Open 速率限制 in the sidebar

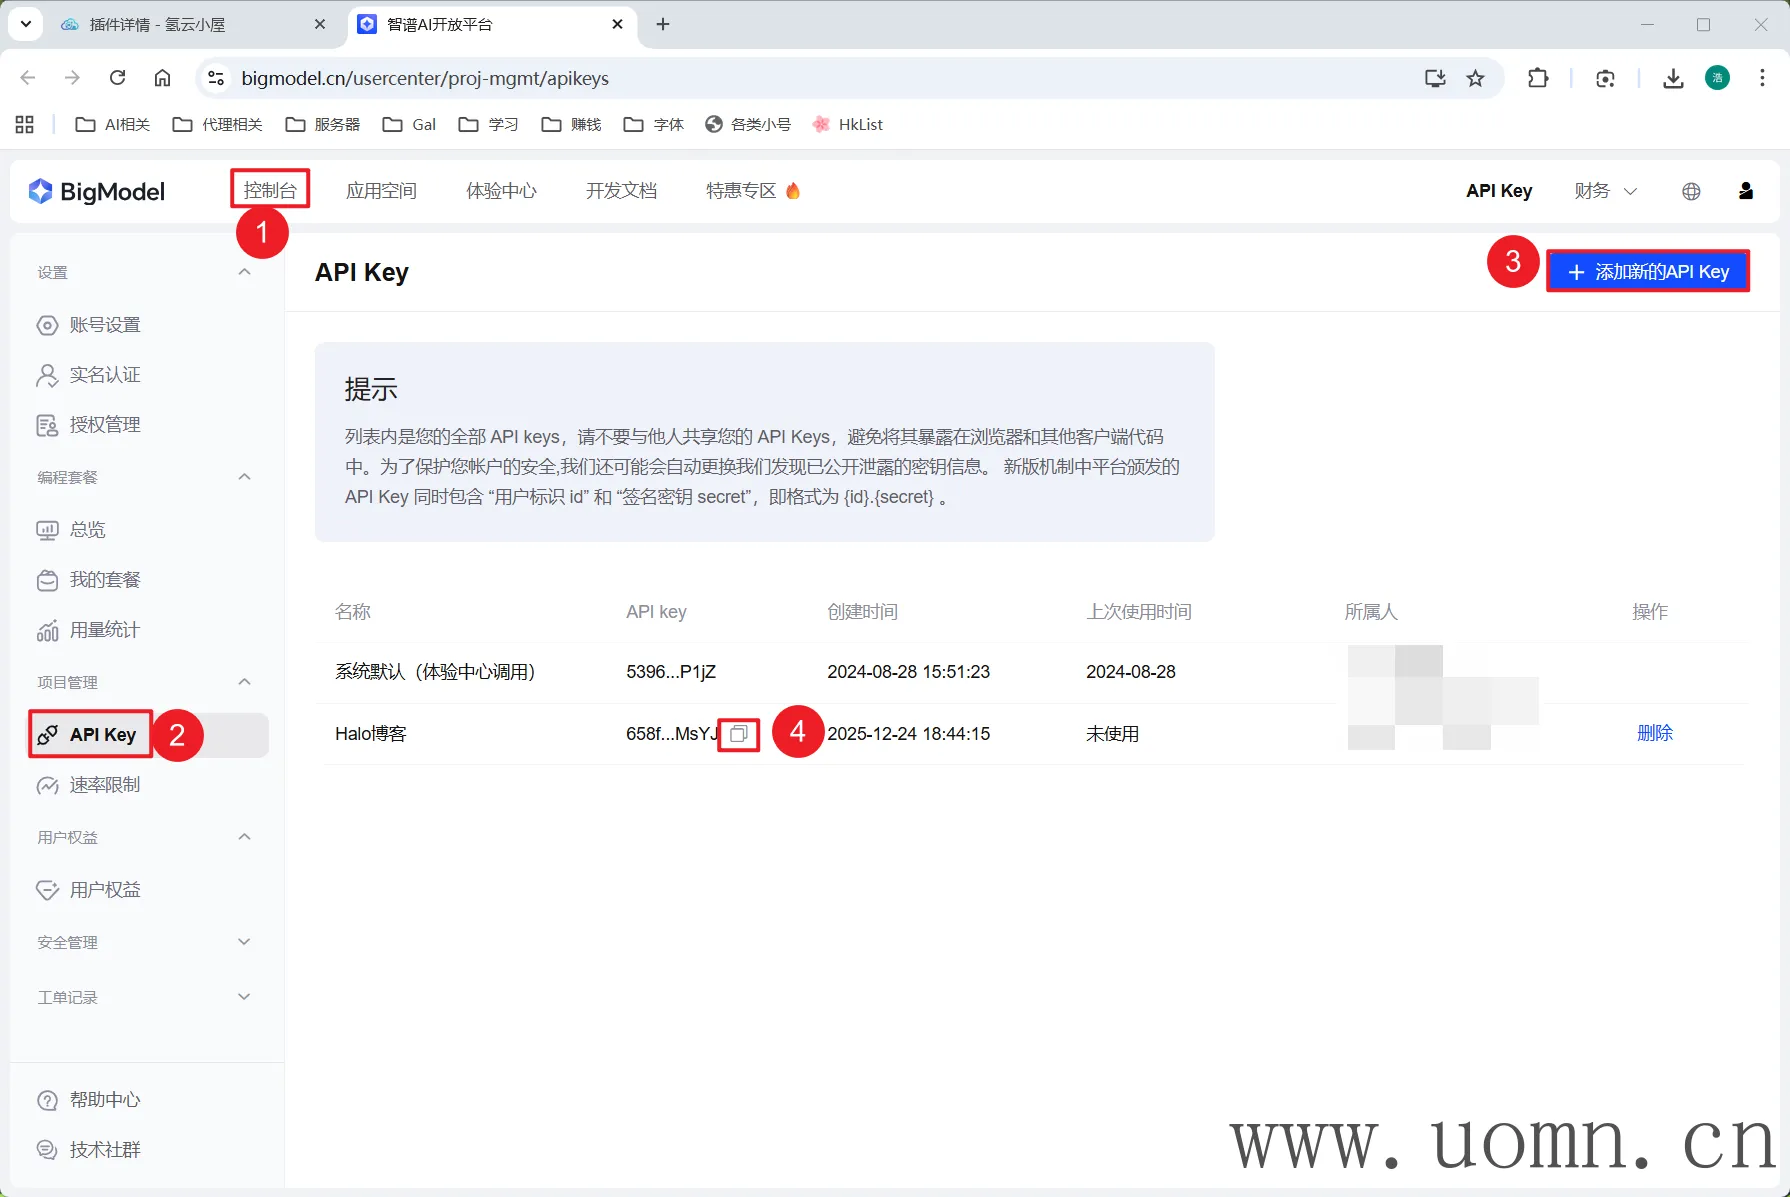point(105,785)
